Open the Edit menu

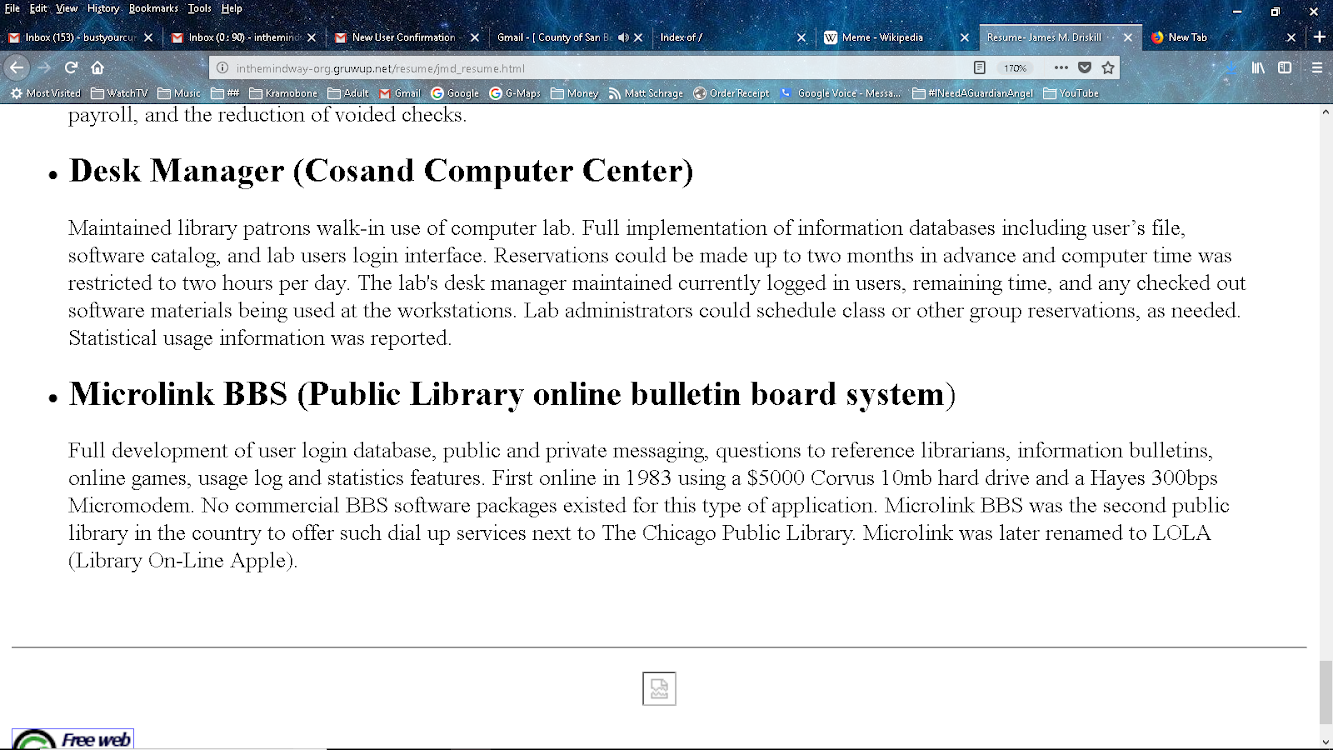click(38, 8)
